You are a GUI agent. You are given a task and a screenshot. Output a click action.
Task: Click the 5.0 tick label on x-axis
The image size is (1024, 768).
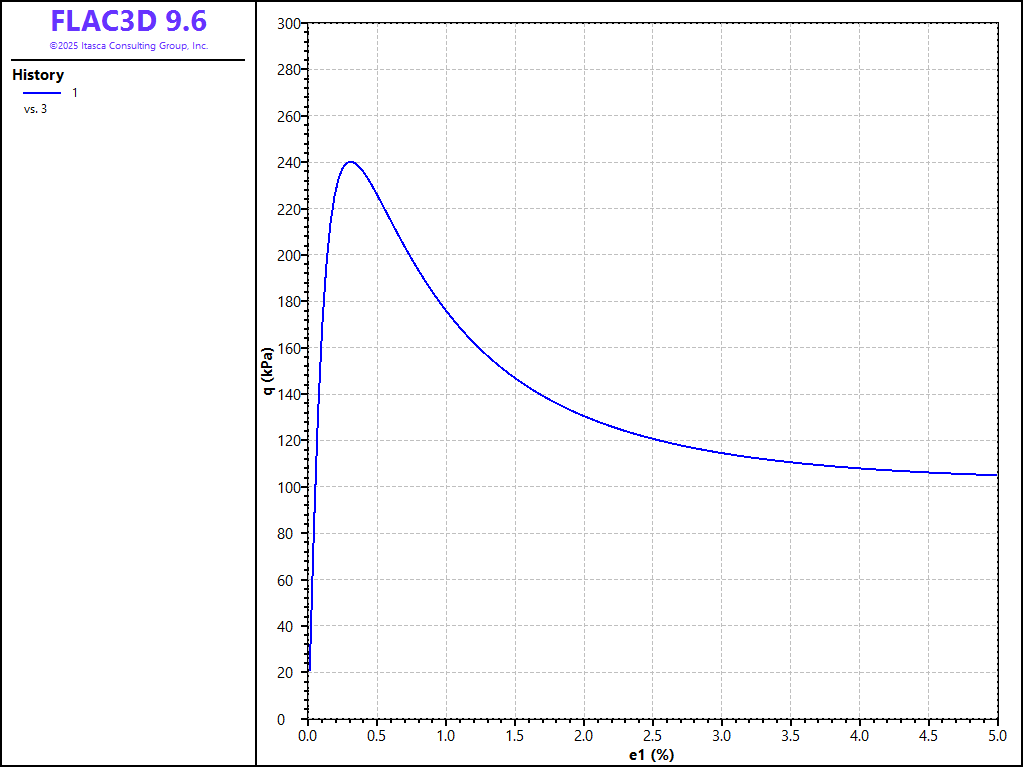[x=997, y=735]
